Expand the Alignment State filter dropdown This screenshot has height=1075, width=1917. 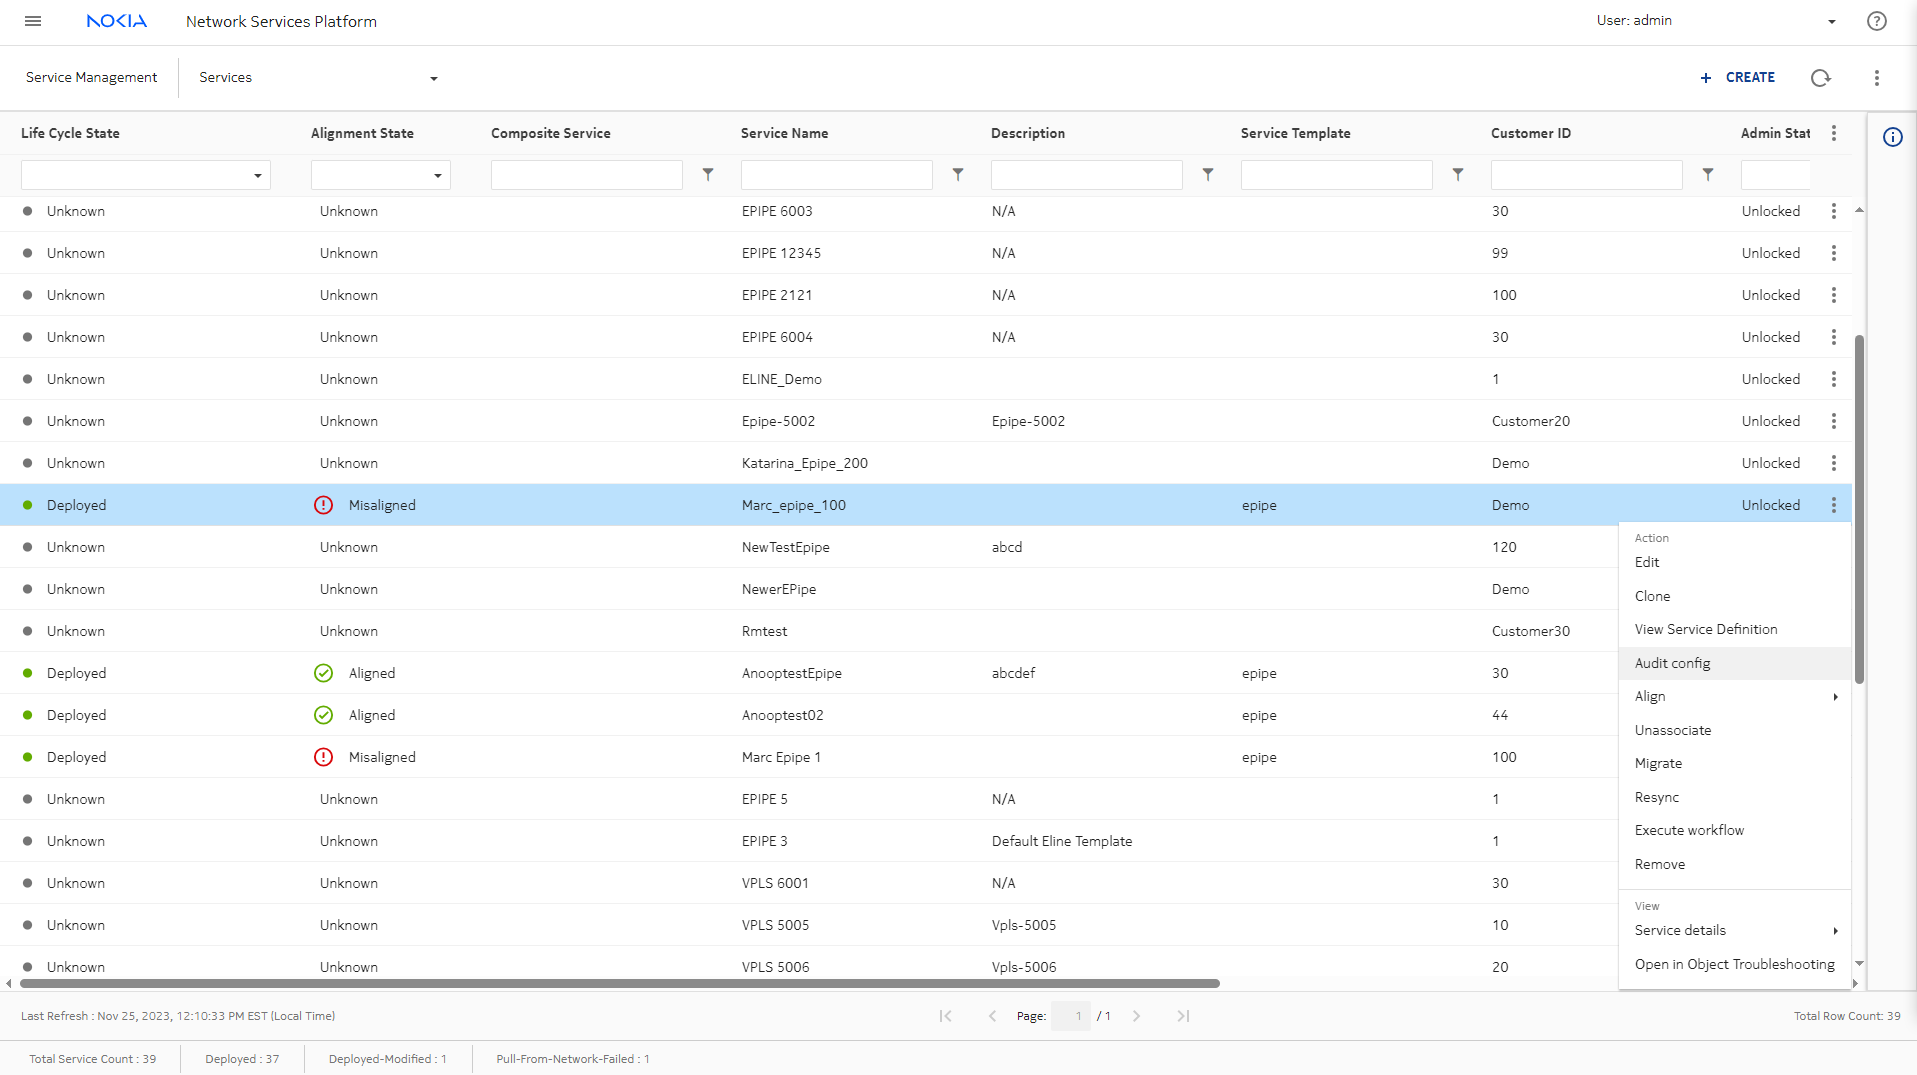click(x=437, y=176)
